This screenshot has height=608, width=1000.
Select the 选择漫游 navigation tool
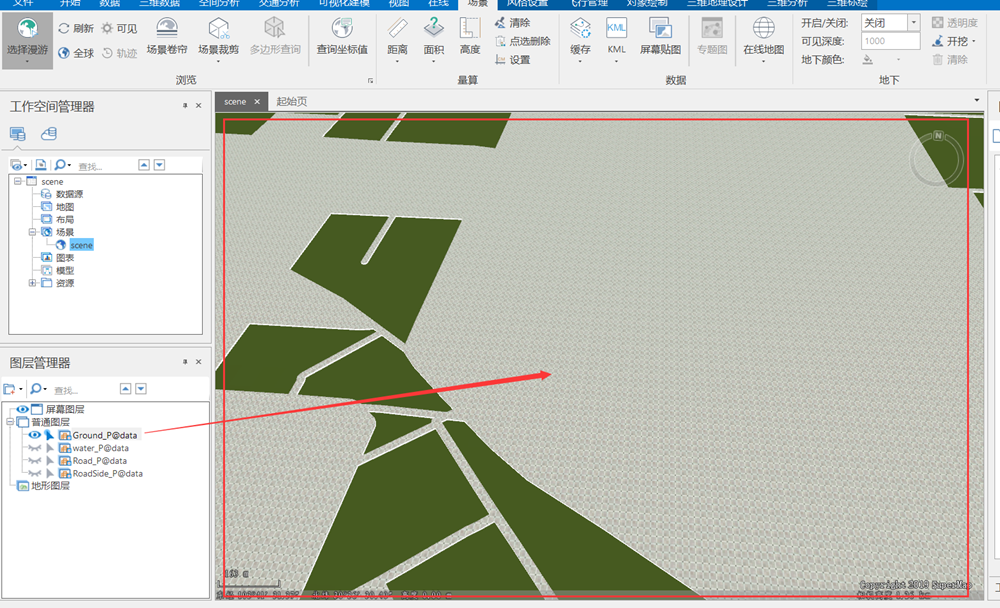27,37
